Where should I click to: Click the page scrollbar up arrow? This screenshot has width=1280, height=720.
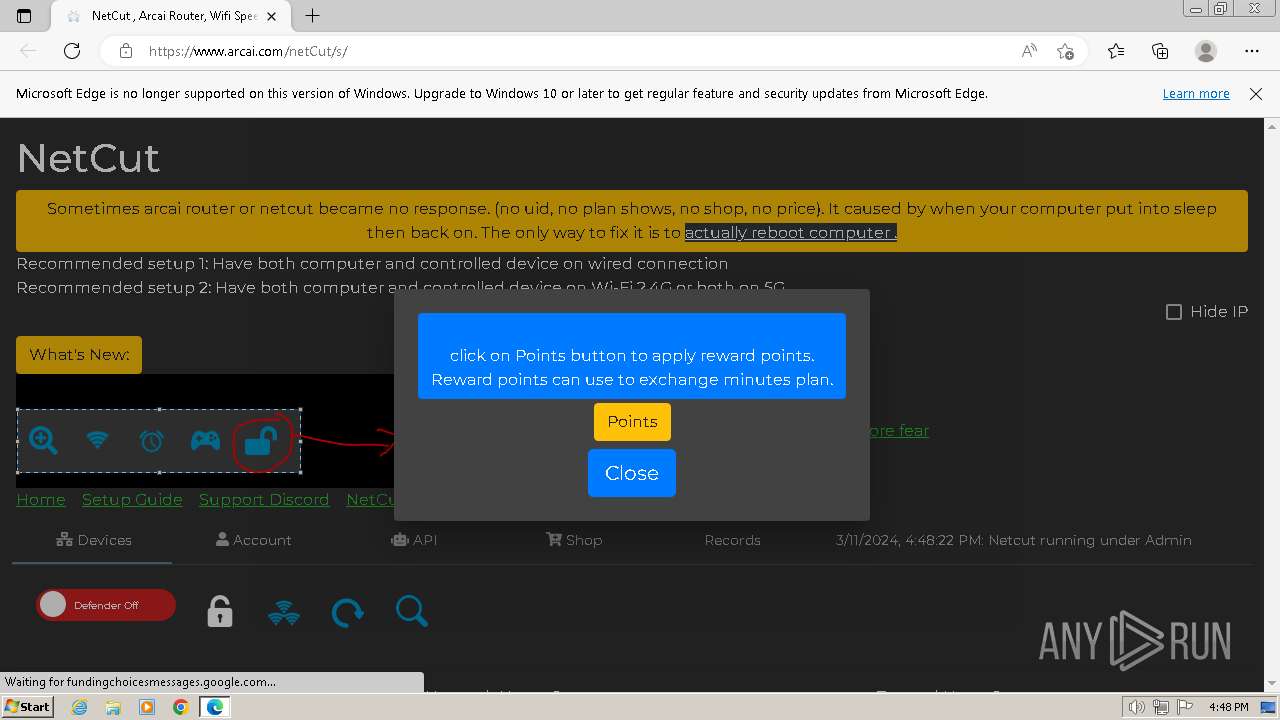[1272, 126]
